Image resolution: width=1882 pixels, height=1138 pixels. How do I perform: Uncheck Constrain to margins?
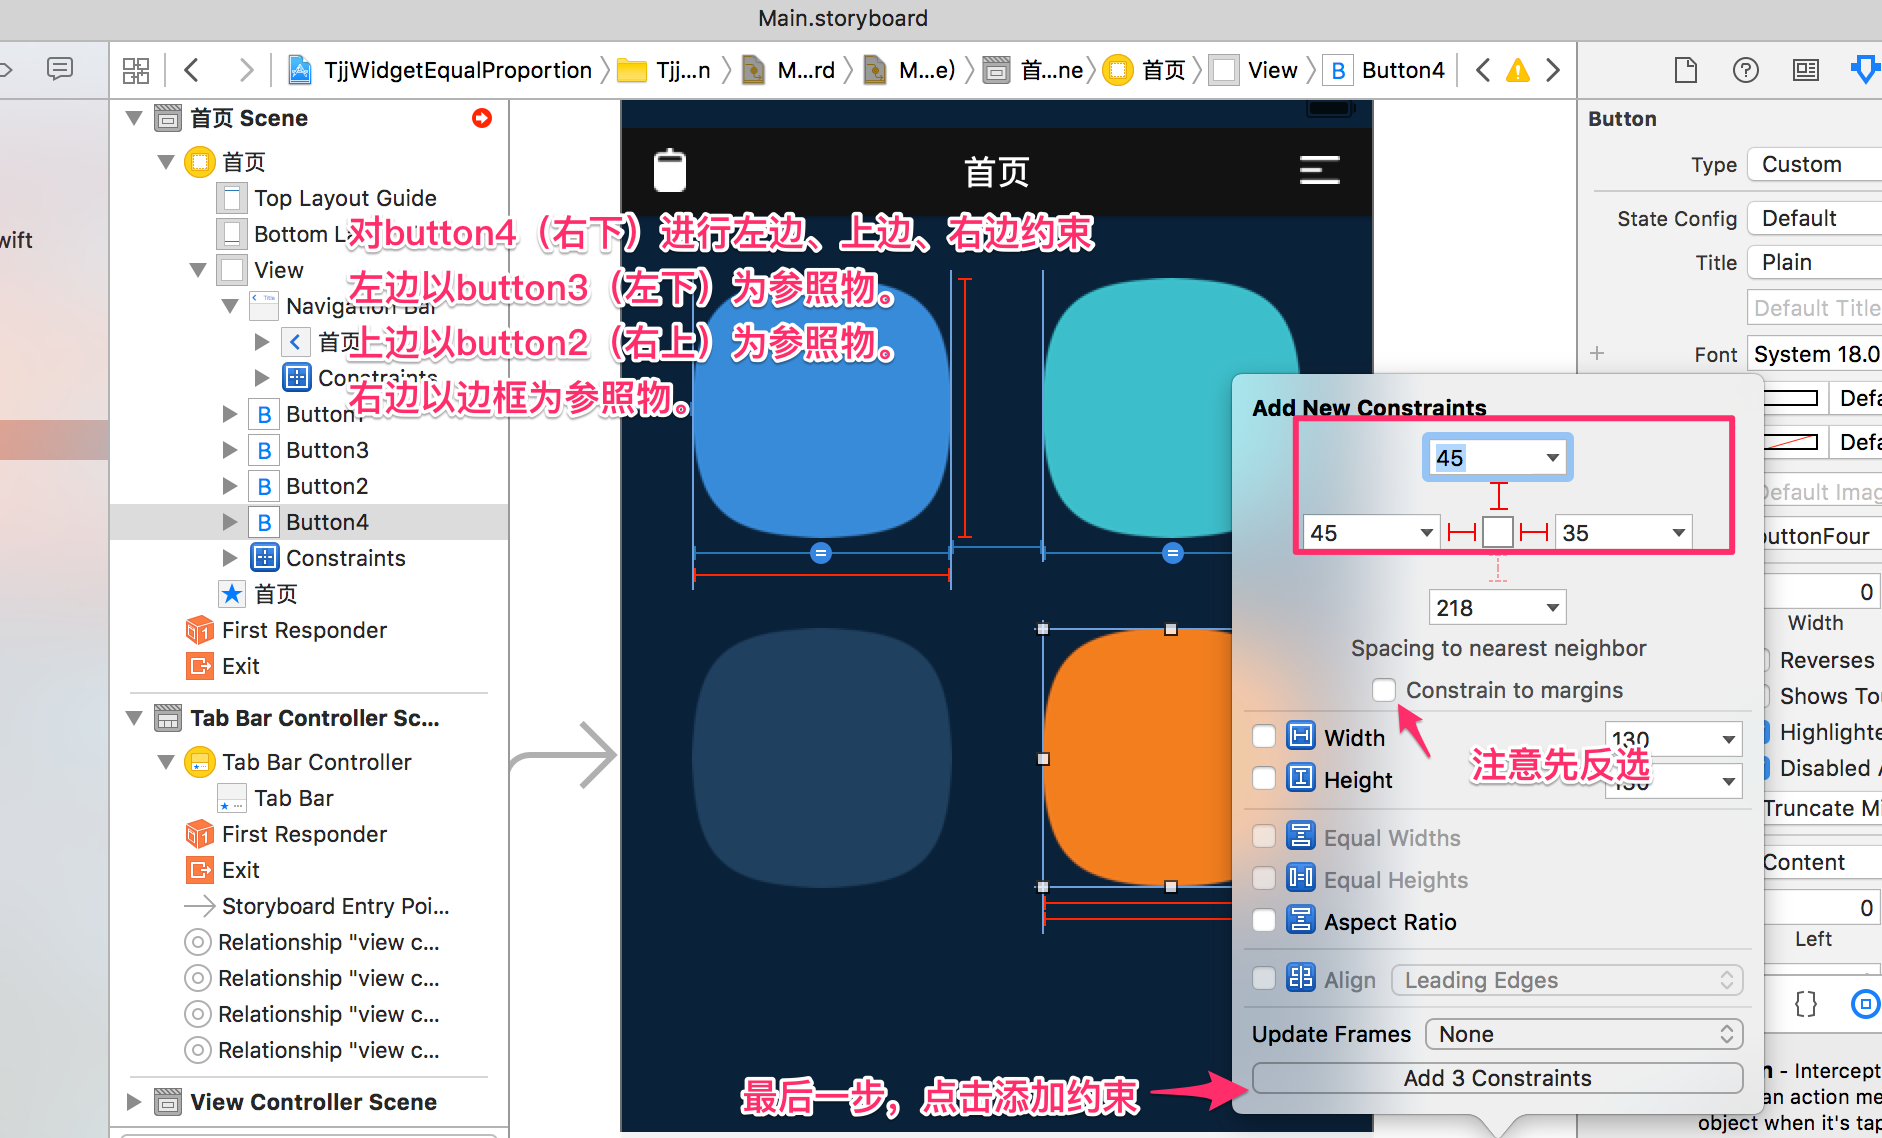point(1384,690)
